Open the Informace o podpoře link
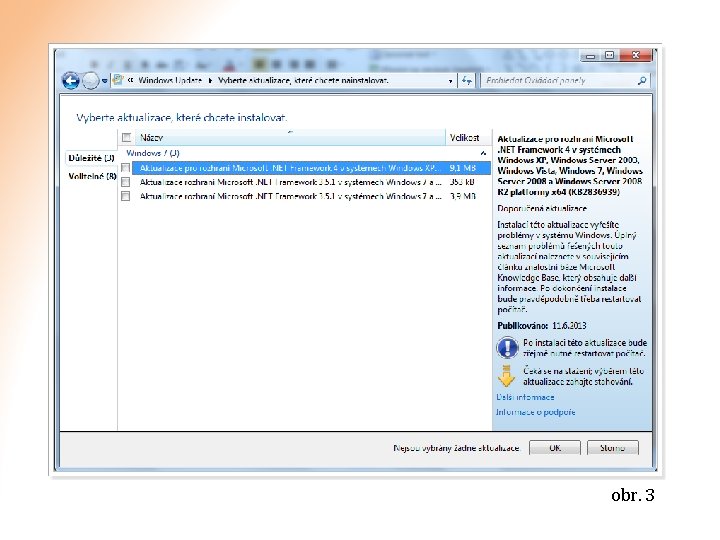The width and height of the screenshot is (720, 540). click(x=535, y=412)
